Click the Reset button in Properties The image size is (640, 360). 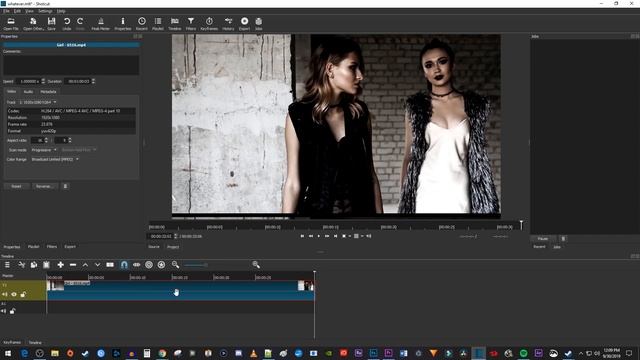[16, 186]
